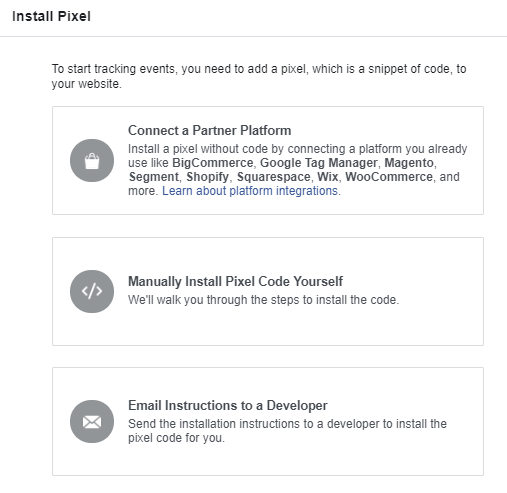Click the Wix platform name

click(x=328, y=177)
